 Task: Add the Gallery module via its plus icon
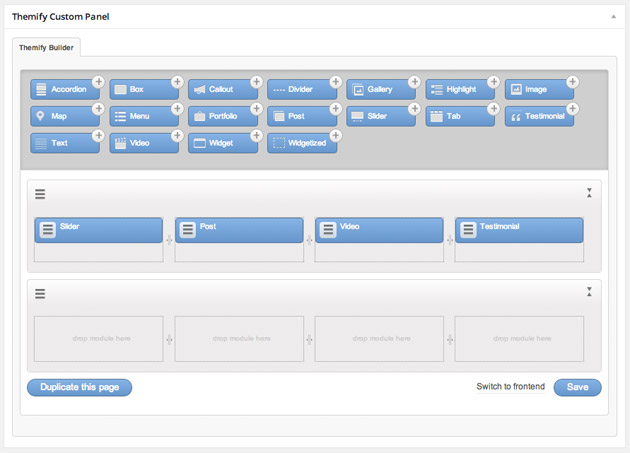coord(415,82)
